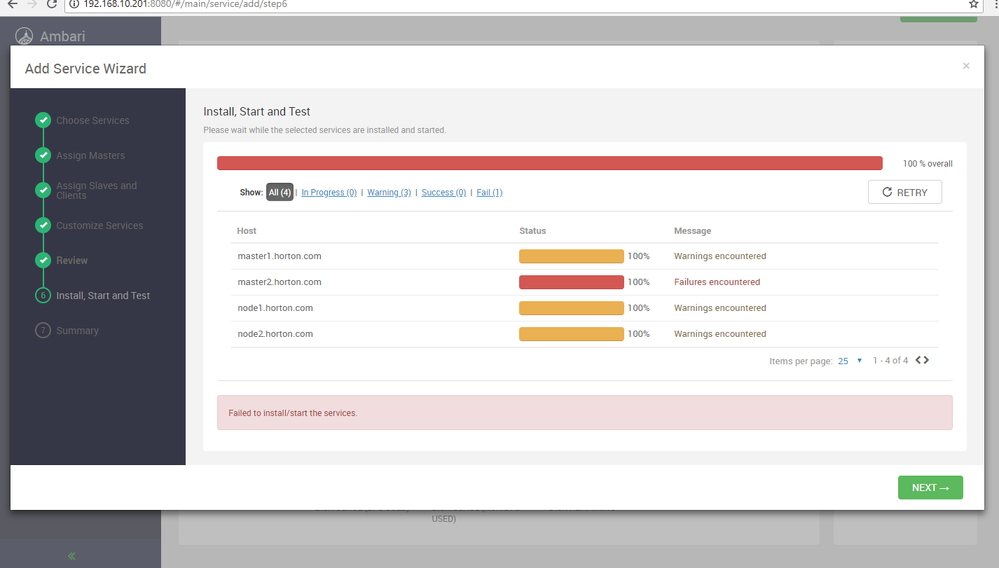
Task: Filter hosts by Fail (1)
Action: click(x=489, y=192)
